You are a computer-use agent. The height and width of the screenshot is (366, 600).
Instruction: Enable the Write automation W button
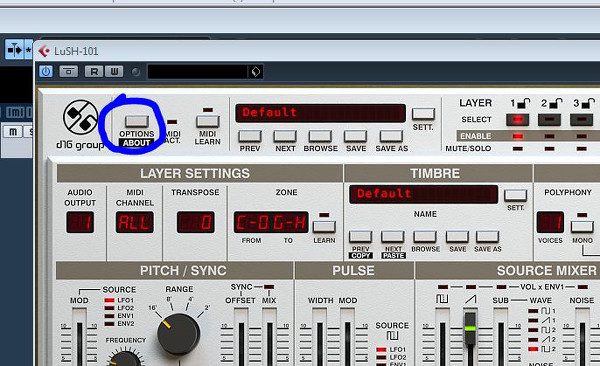click(114, 72)
